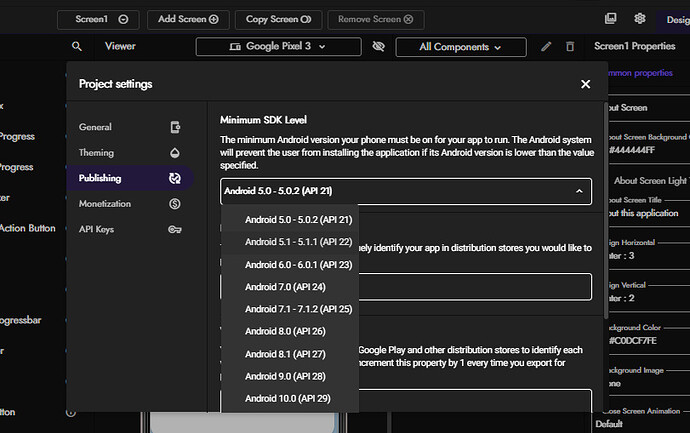The image size is (690, 433).
Task: Choose Android 5.0 - 5.0.2 (API 21) option
Action: [x=290, y=220]
